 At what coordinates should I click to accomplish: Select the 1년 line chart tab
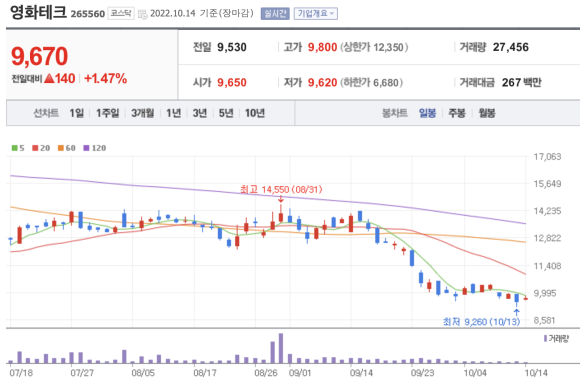(173, 113)
